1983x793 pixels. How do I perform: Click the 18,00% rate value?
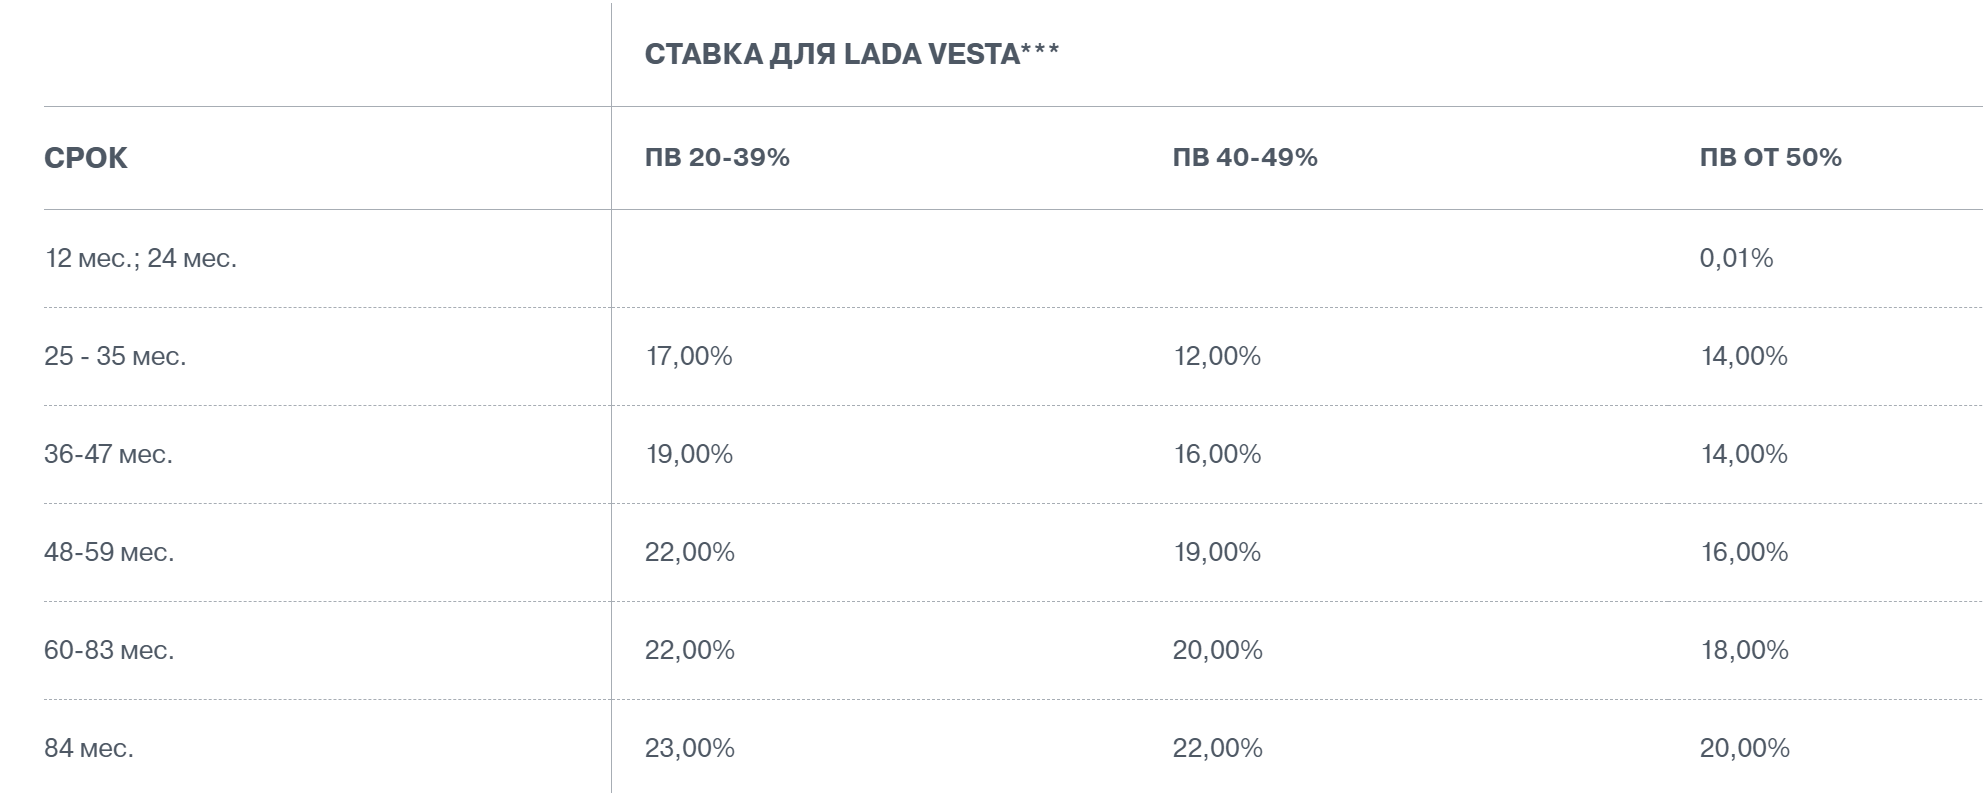(x=1745, y=650)
